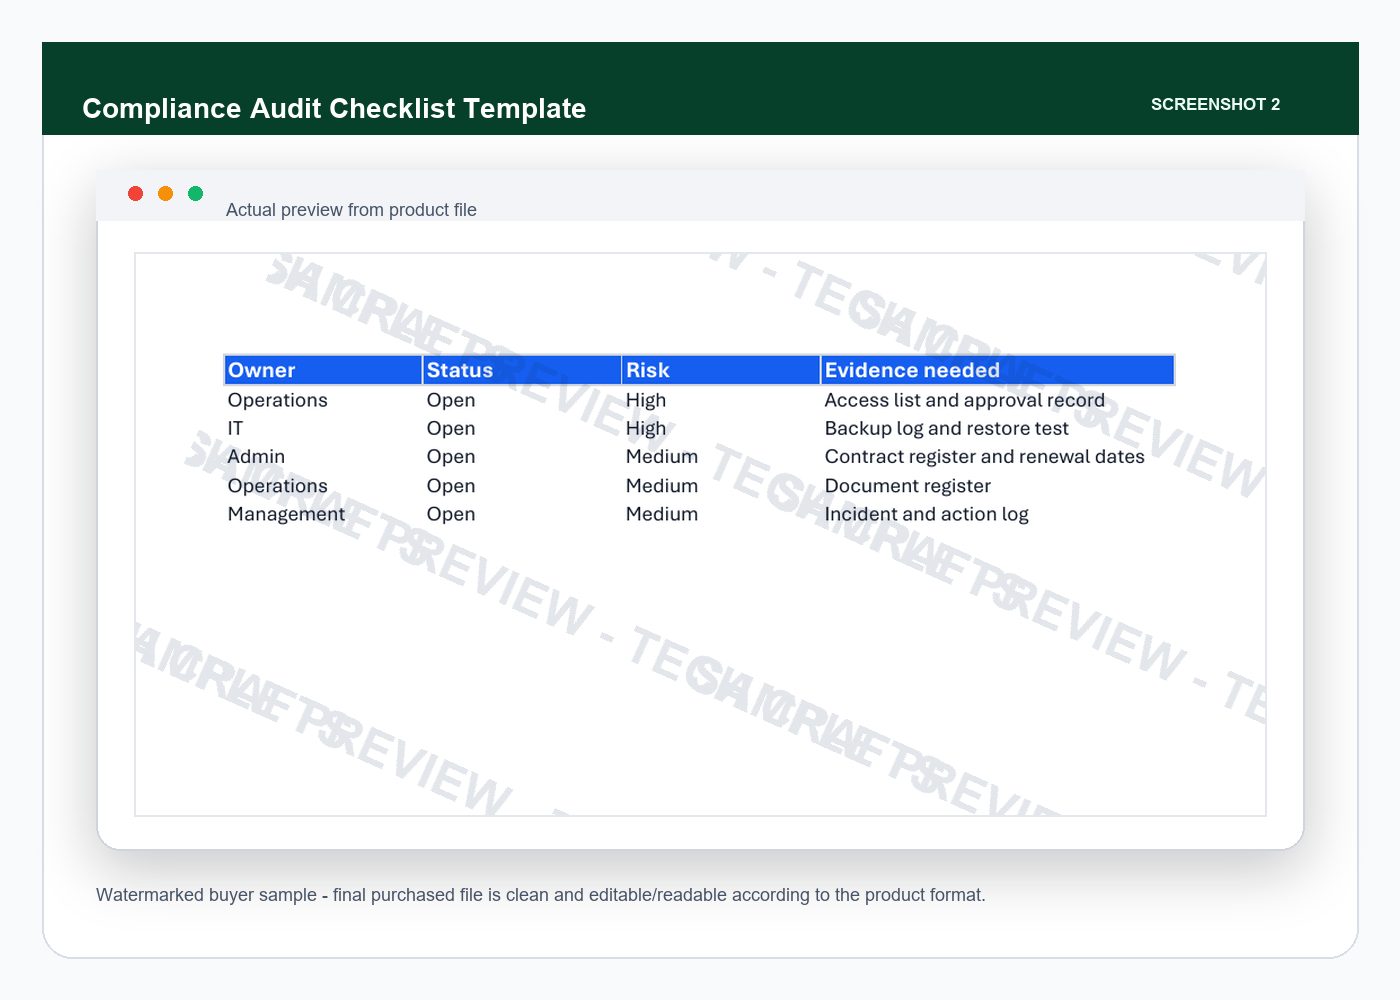
Task: Click Medium risk in the Admin row
Action: tap(662, 457)
